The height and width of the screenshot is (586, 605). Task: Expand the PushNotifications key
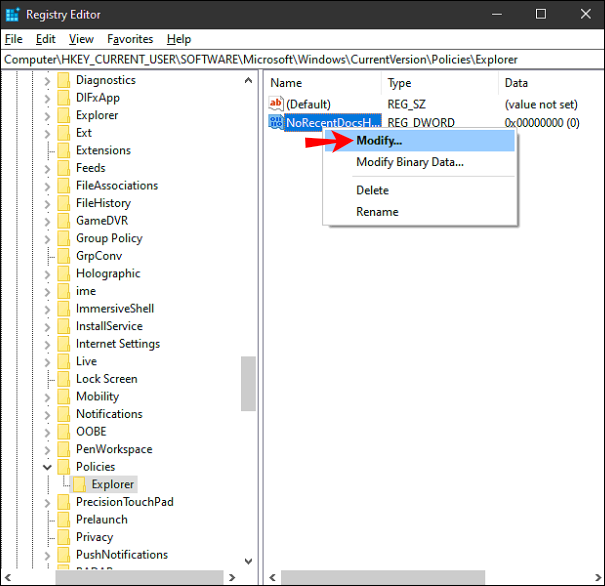click(x=47, y=555)
